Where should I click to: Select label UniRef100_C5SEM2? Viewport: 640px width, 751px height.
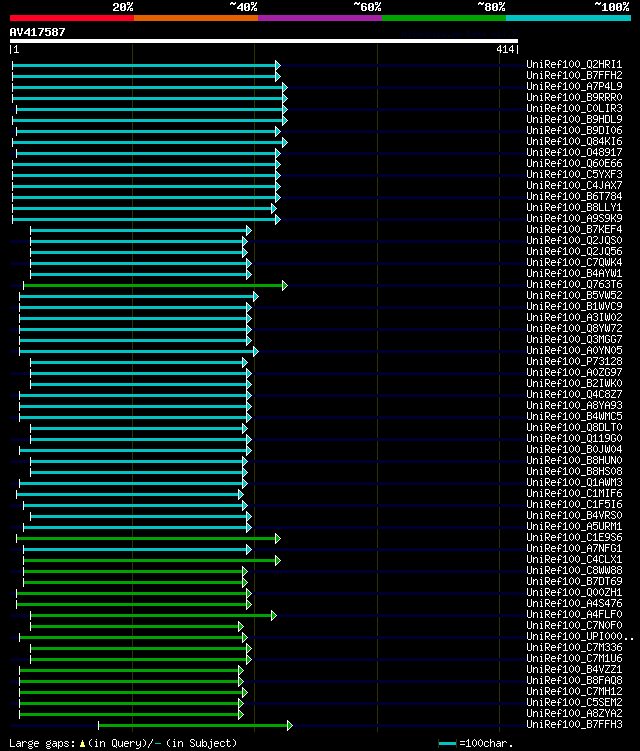(x=574, y=703)
